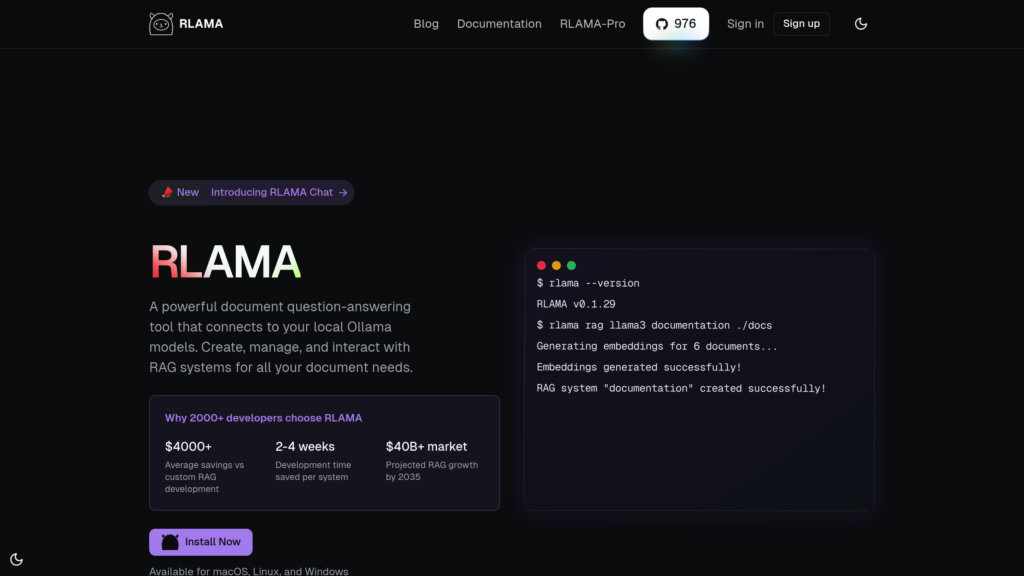Open the Introducing RLAMA Chat announcement
This screenshot has height=576, width=1024.
[269, 192]
